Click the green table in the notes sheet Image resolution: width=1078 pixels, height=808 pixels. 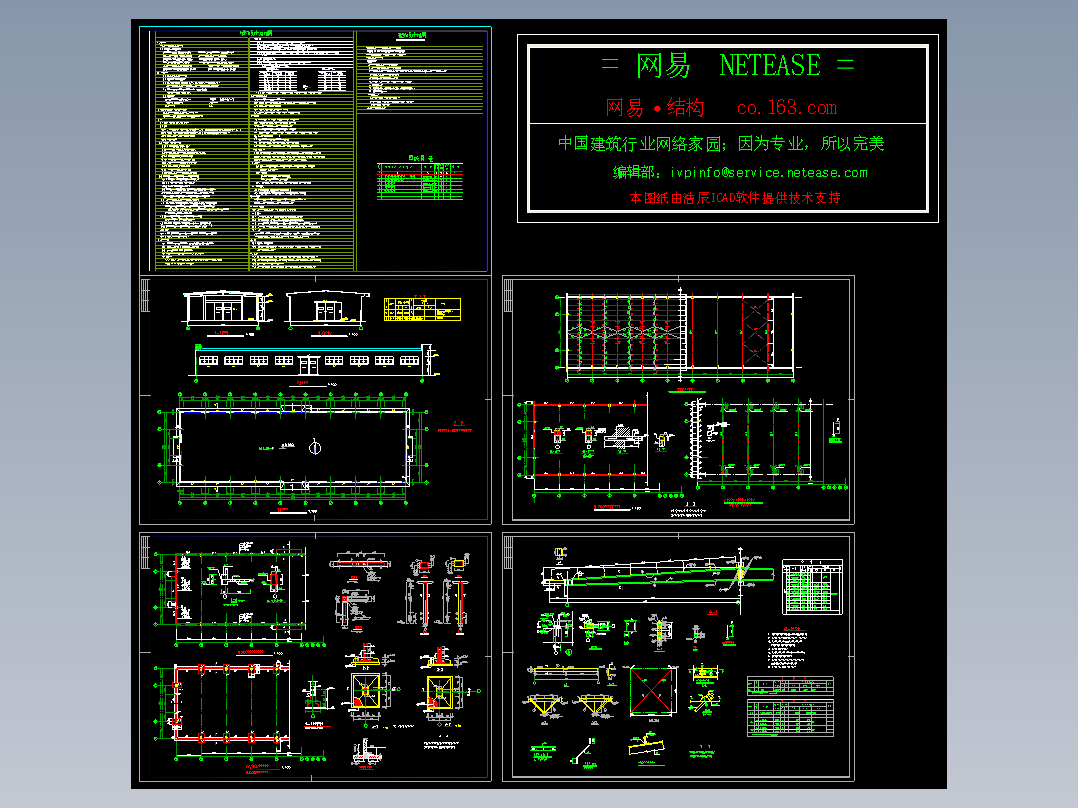(420, 182)
